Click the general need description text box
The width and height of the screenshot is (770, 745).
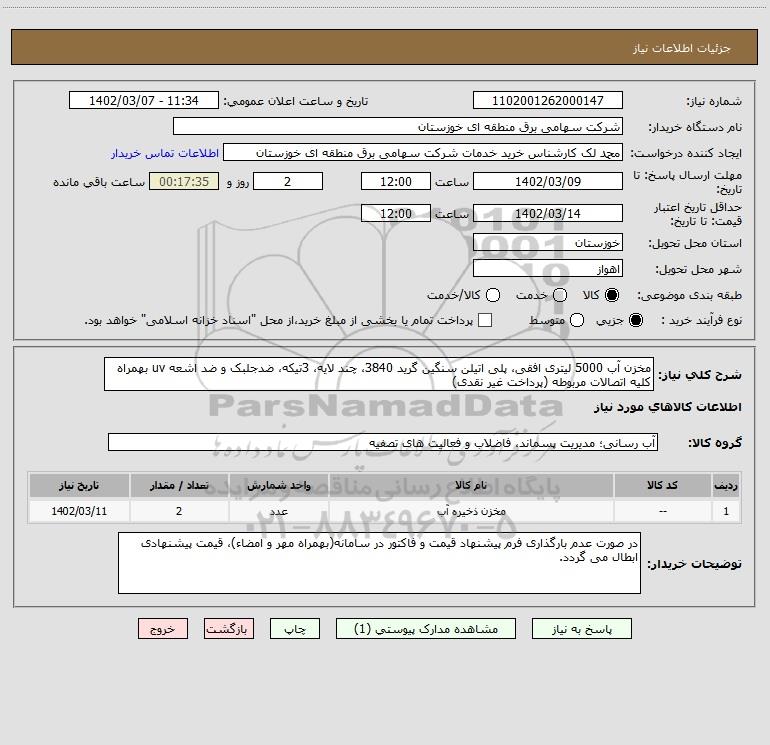pyautogui.click(x=379, y=375)
